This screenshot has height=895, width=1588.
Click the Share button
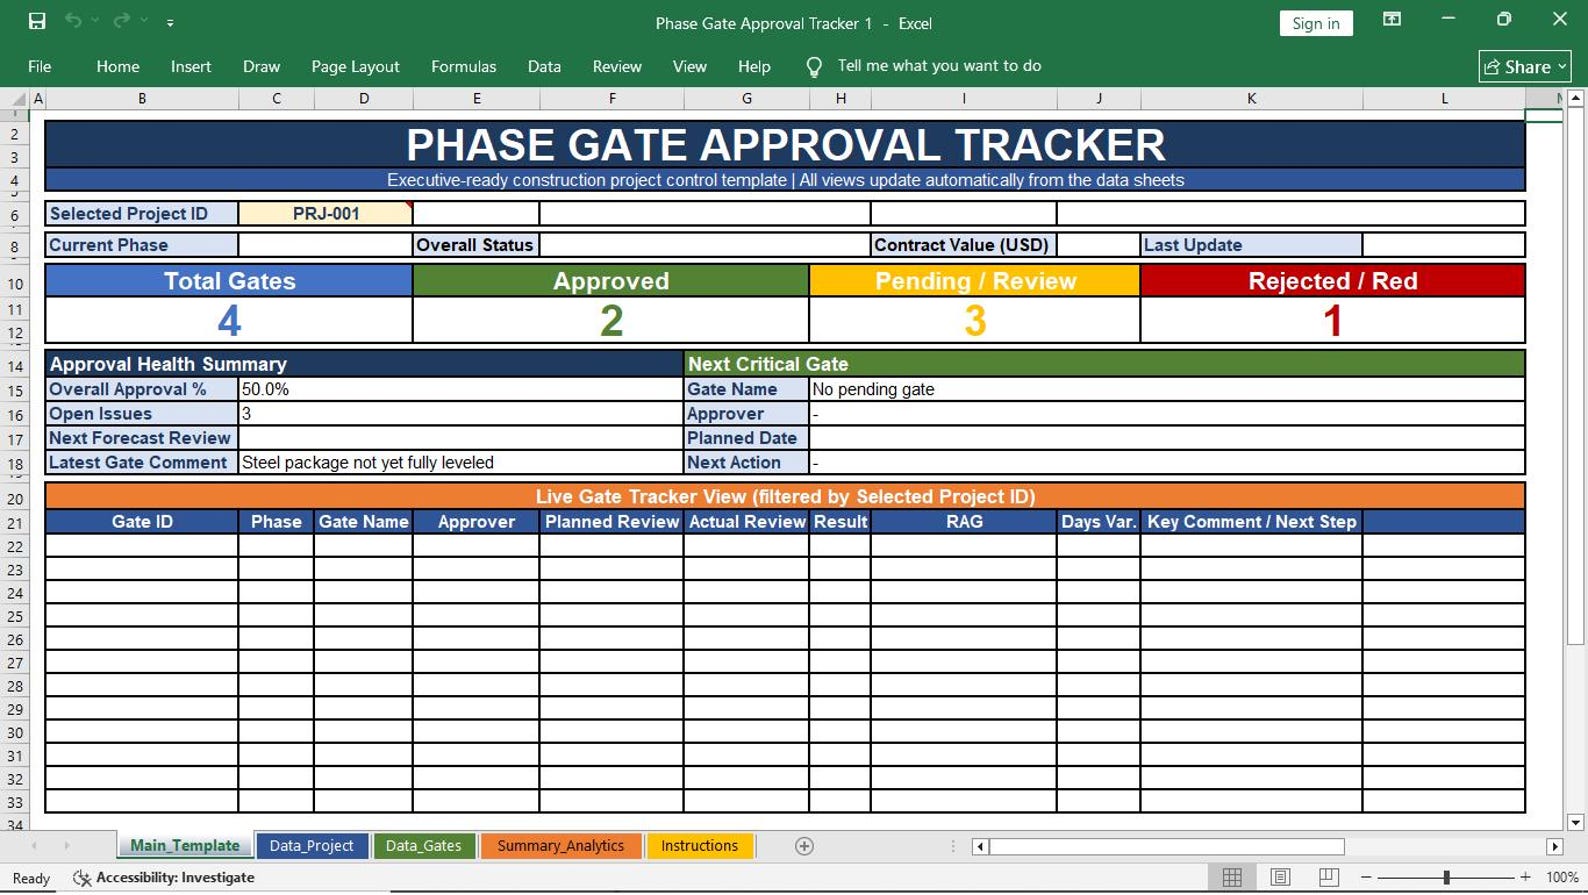point(1525,66)
